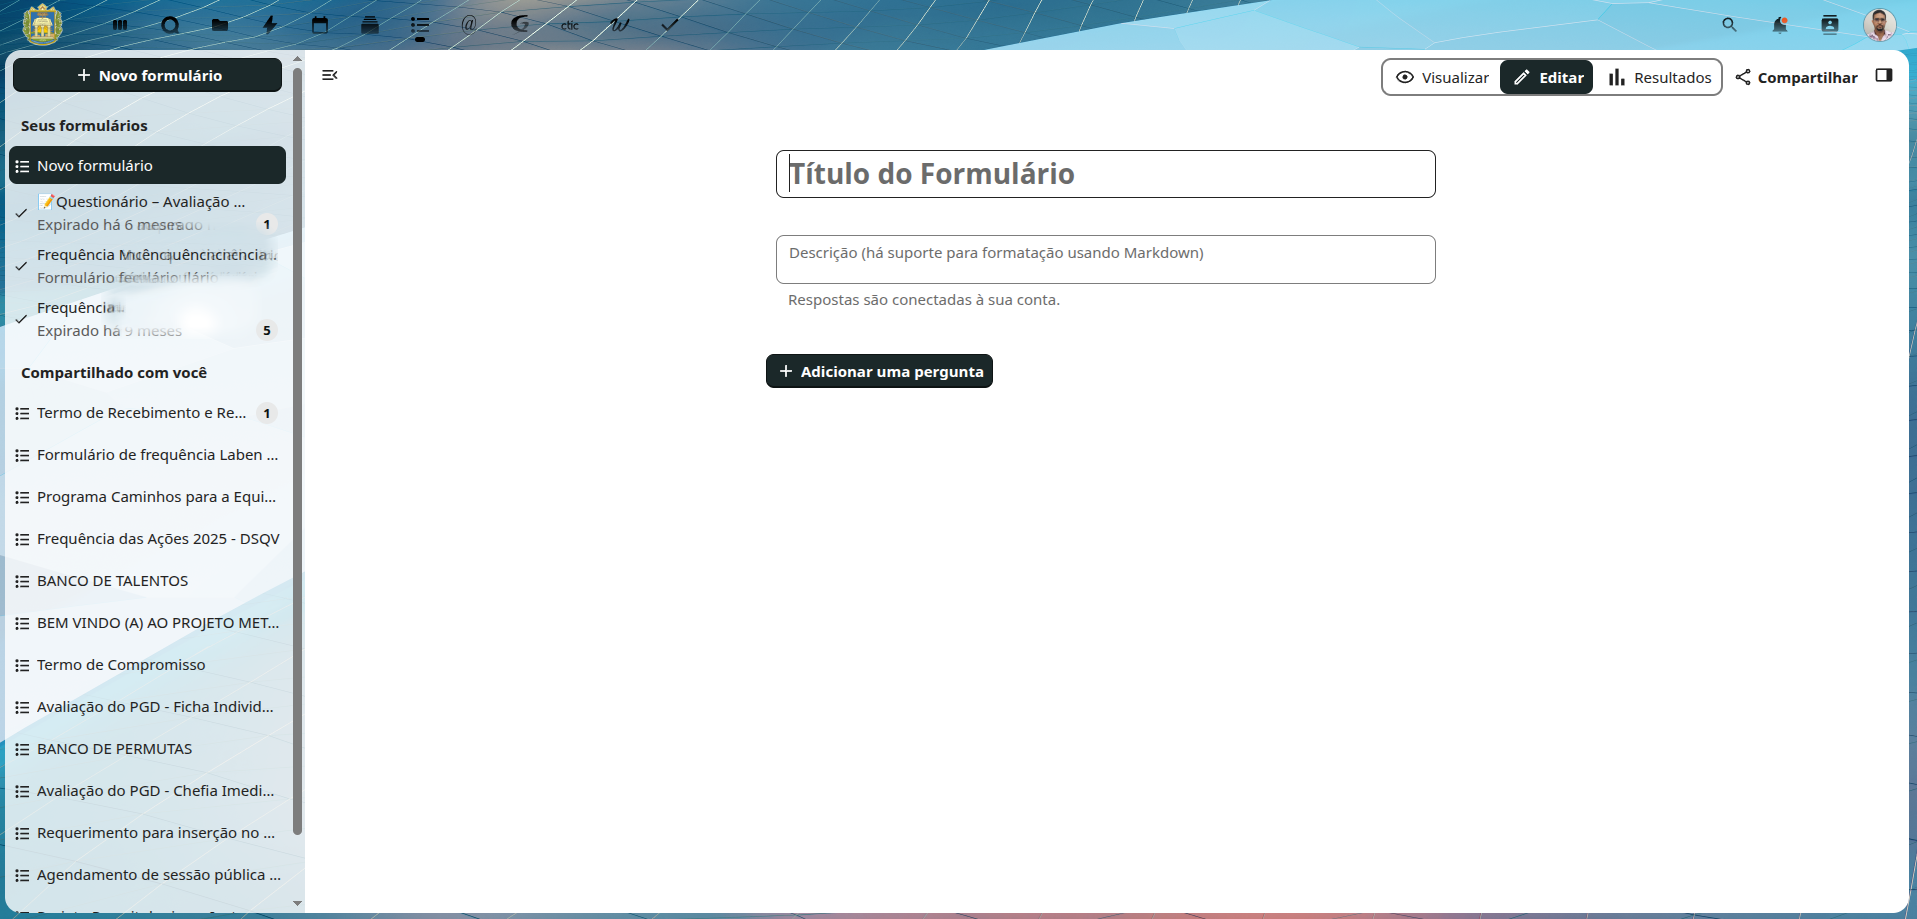Create a form with Novo formulário button
Image resolution: width=1917 pixels, height=919 pixels.
(148, 75)
